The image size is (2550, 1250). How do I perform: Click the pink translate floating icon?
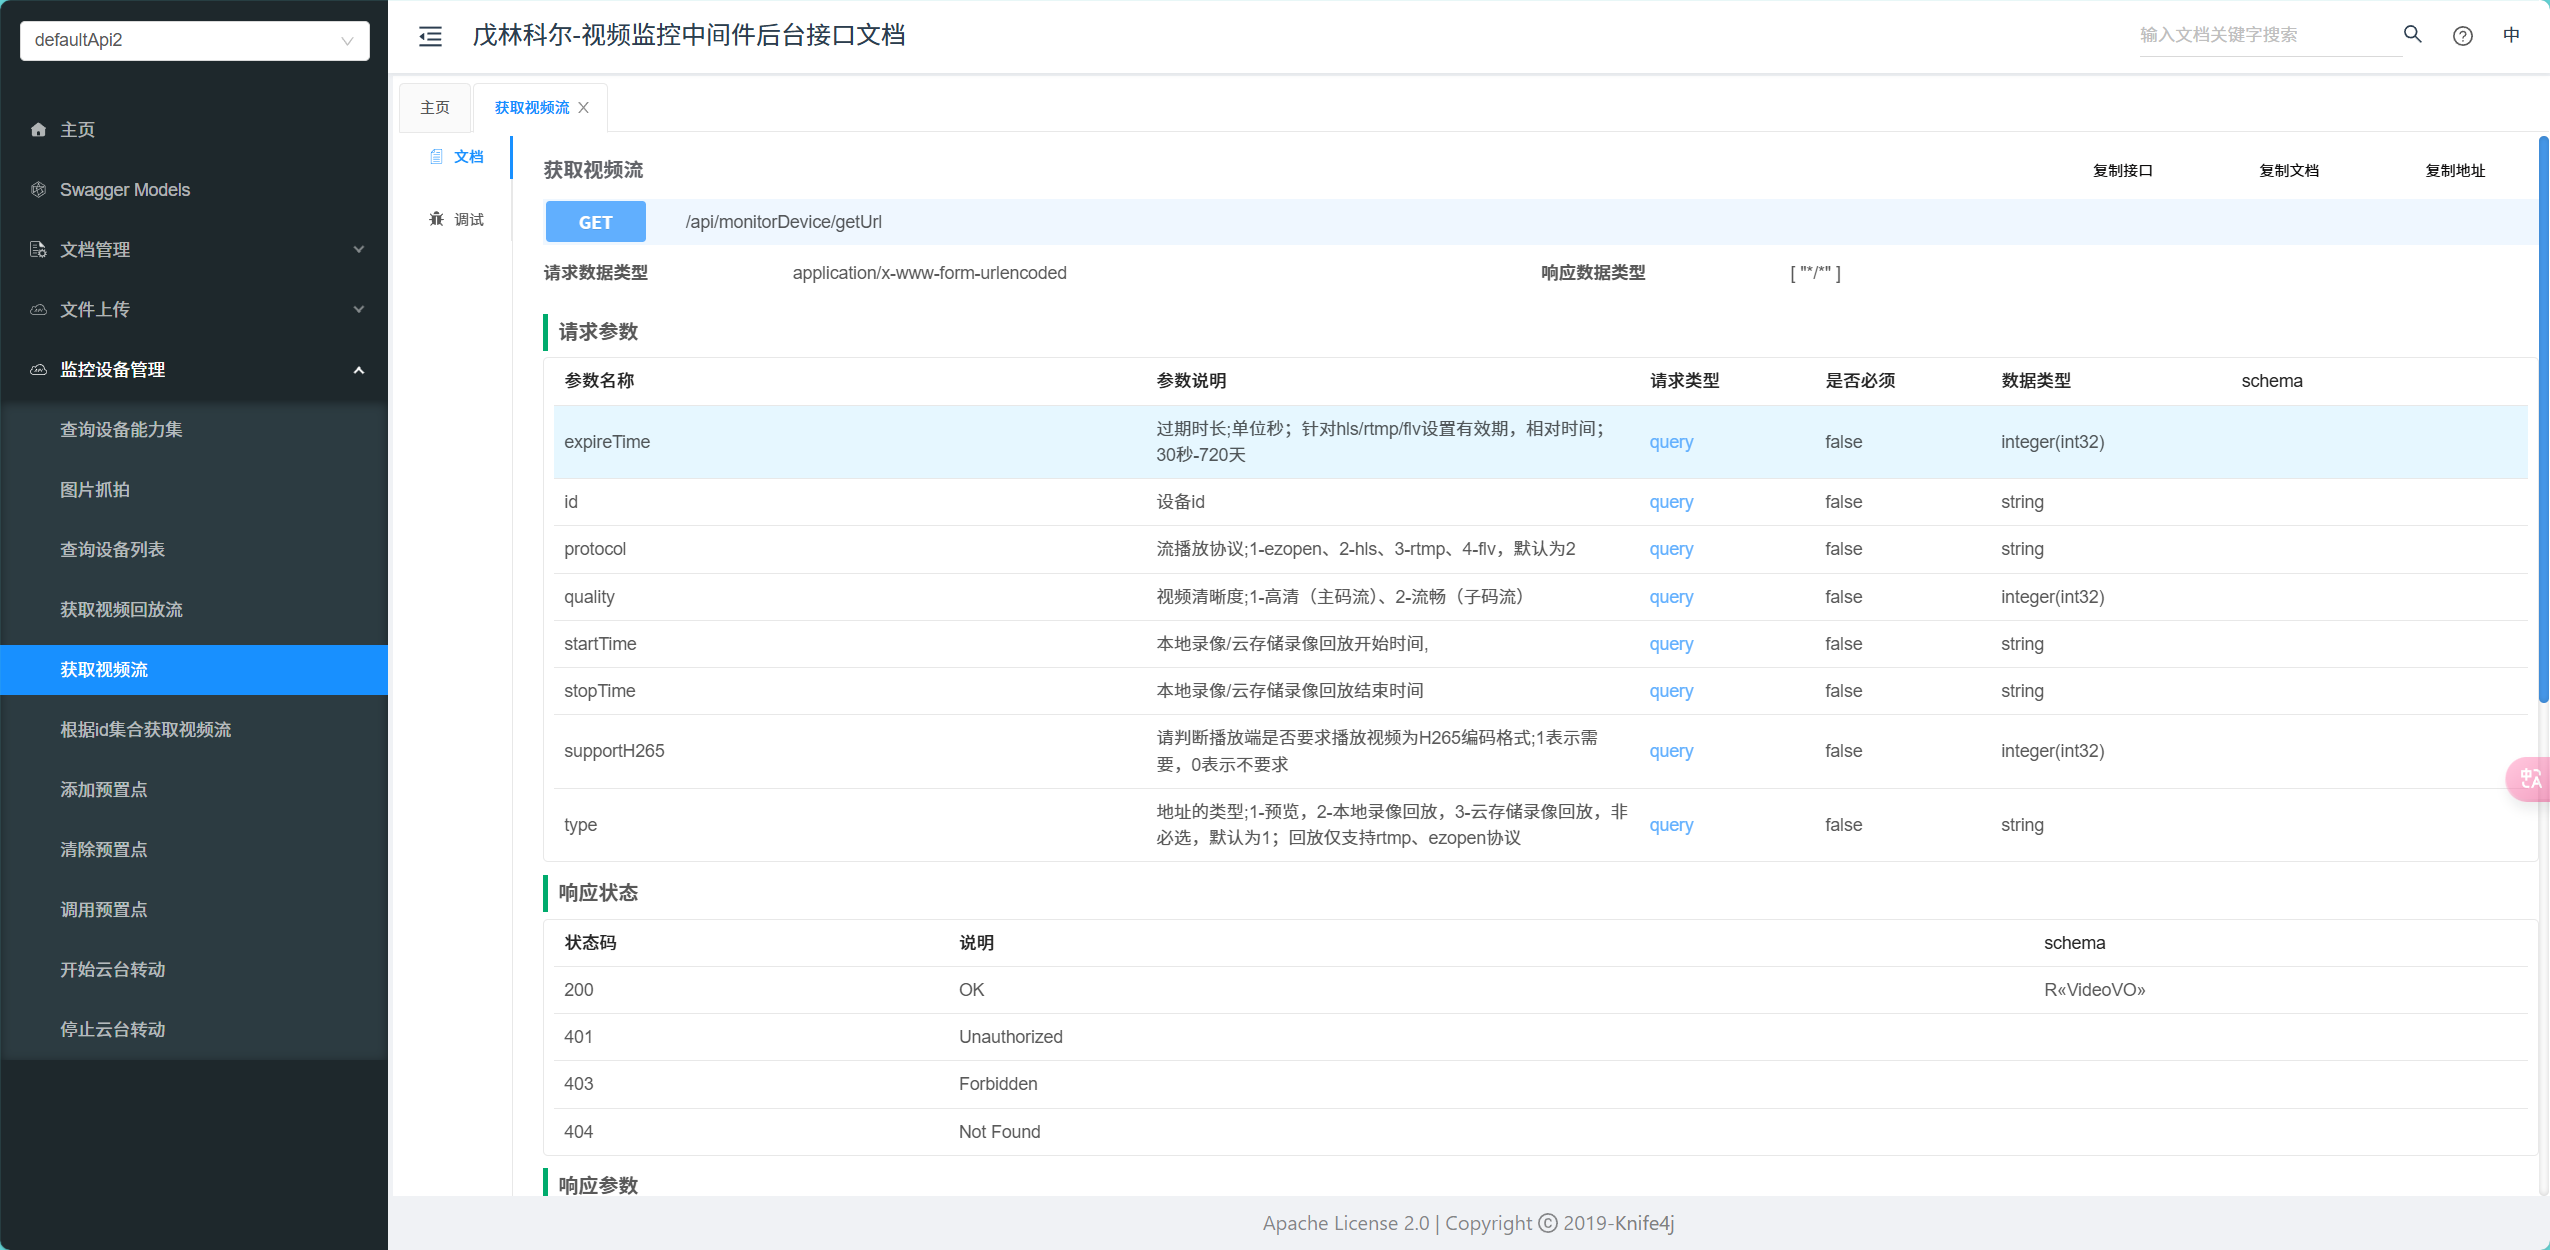click(x=2529, y=778)
